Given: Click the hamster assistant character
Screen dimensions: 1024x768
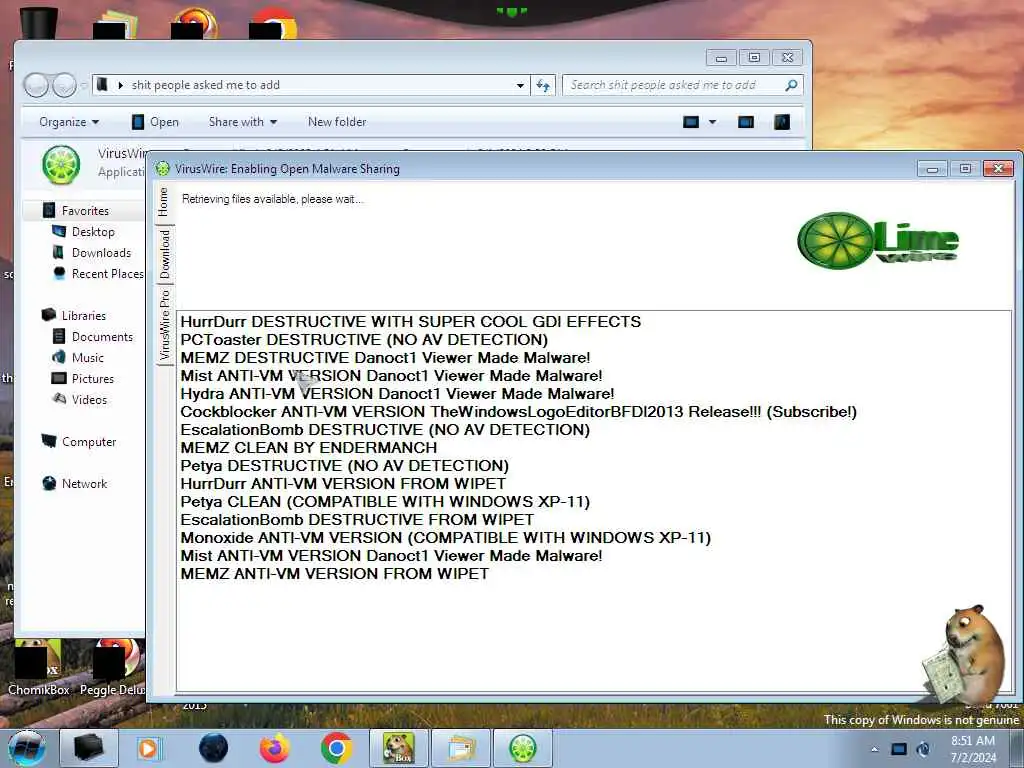Looking at the screenshot, I should (965, 654).
